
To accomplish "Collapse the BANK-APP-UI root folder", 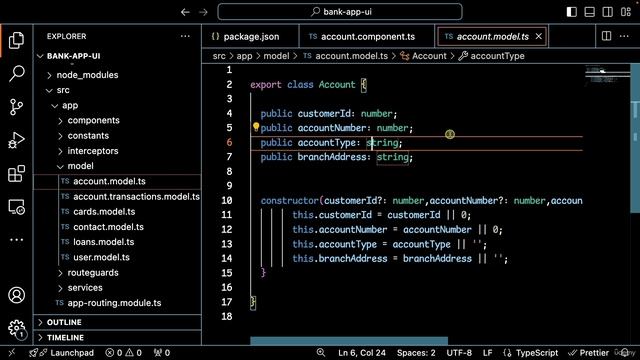I will [x=73, y=56].
